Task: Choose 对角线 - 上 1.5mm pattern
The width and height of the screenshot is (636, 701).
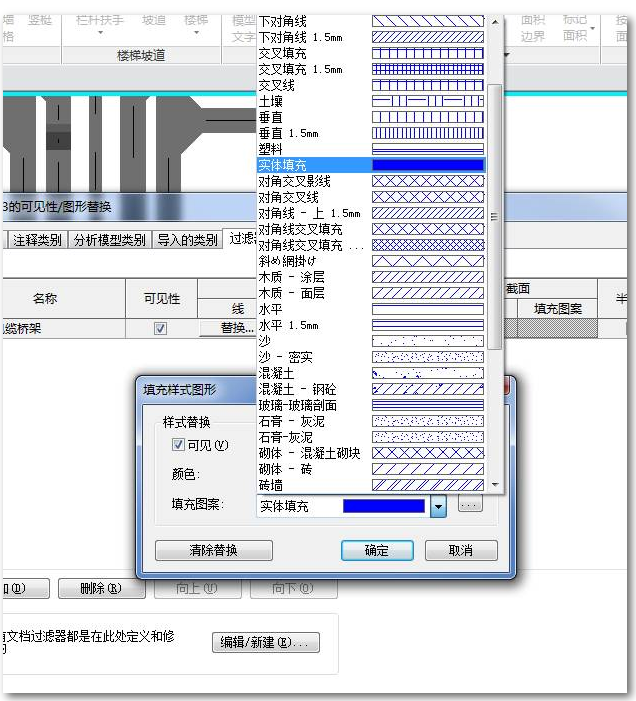Action: 371,213
